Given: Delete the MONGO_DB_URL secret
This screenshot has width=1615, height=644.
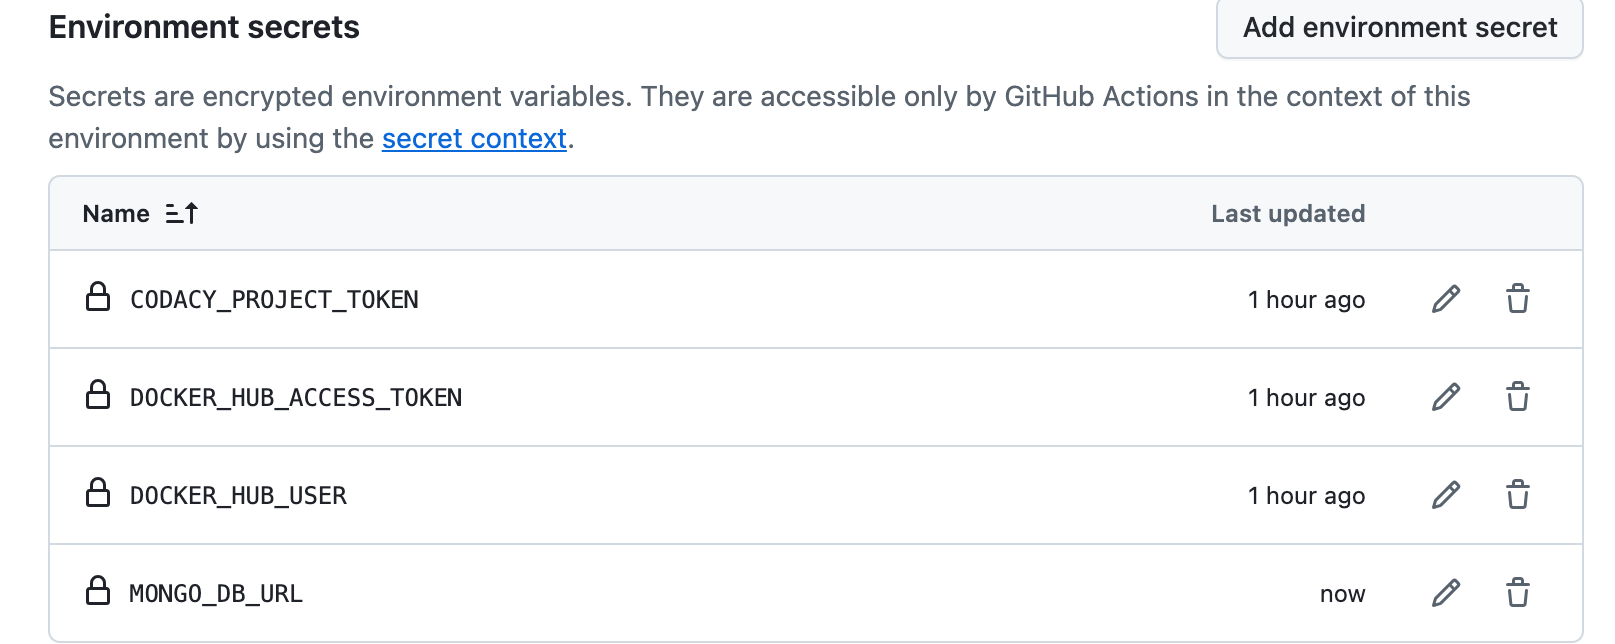Looking at the screenshot, I should (x=1517, y=593).
